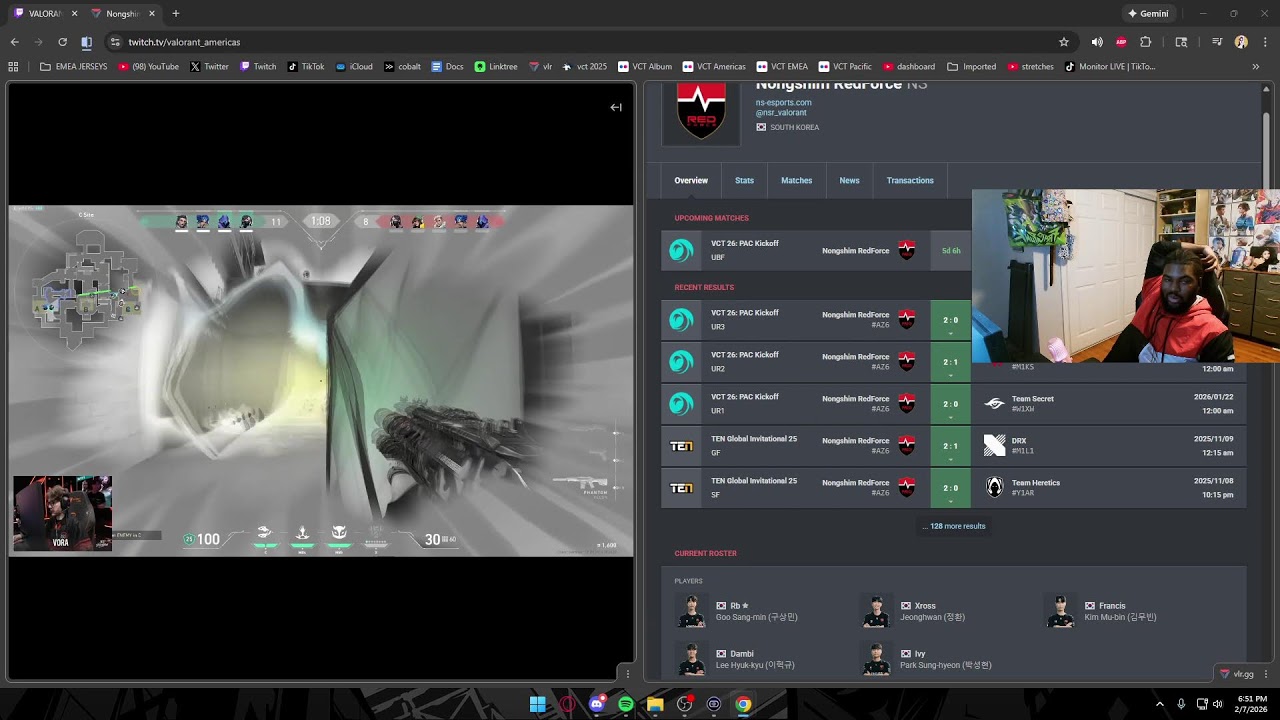Open player Ivy profile
Screen dimensions: 1280x720
tap(927, 659)
